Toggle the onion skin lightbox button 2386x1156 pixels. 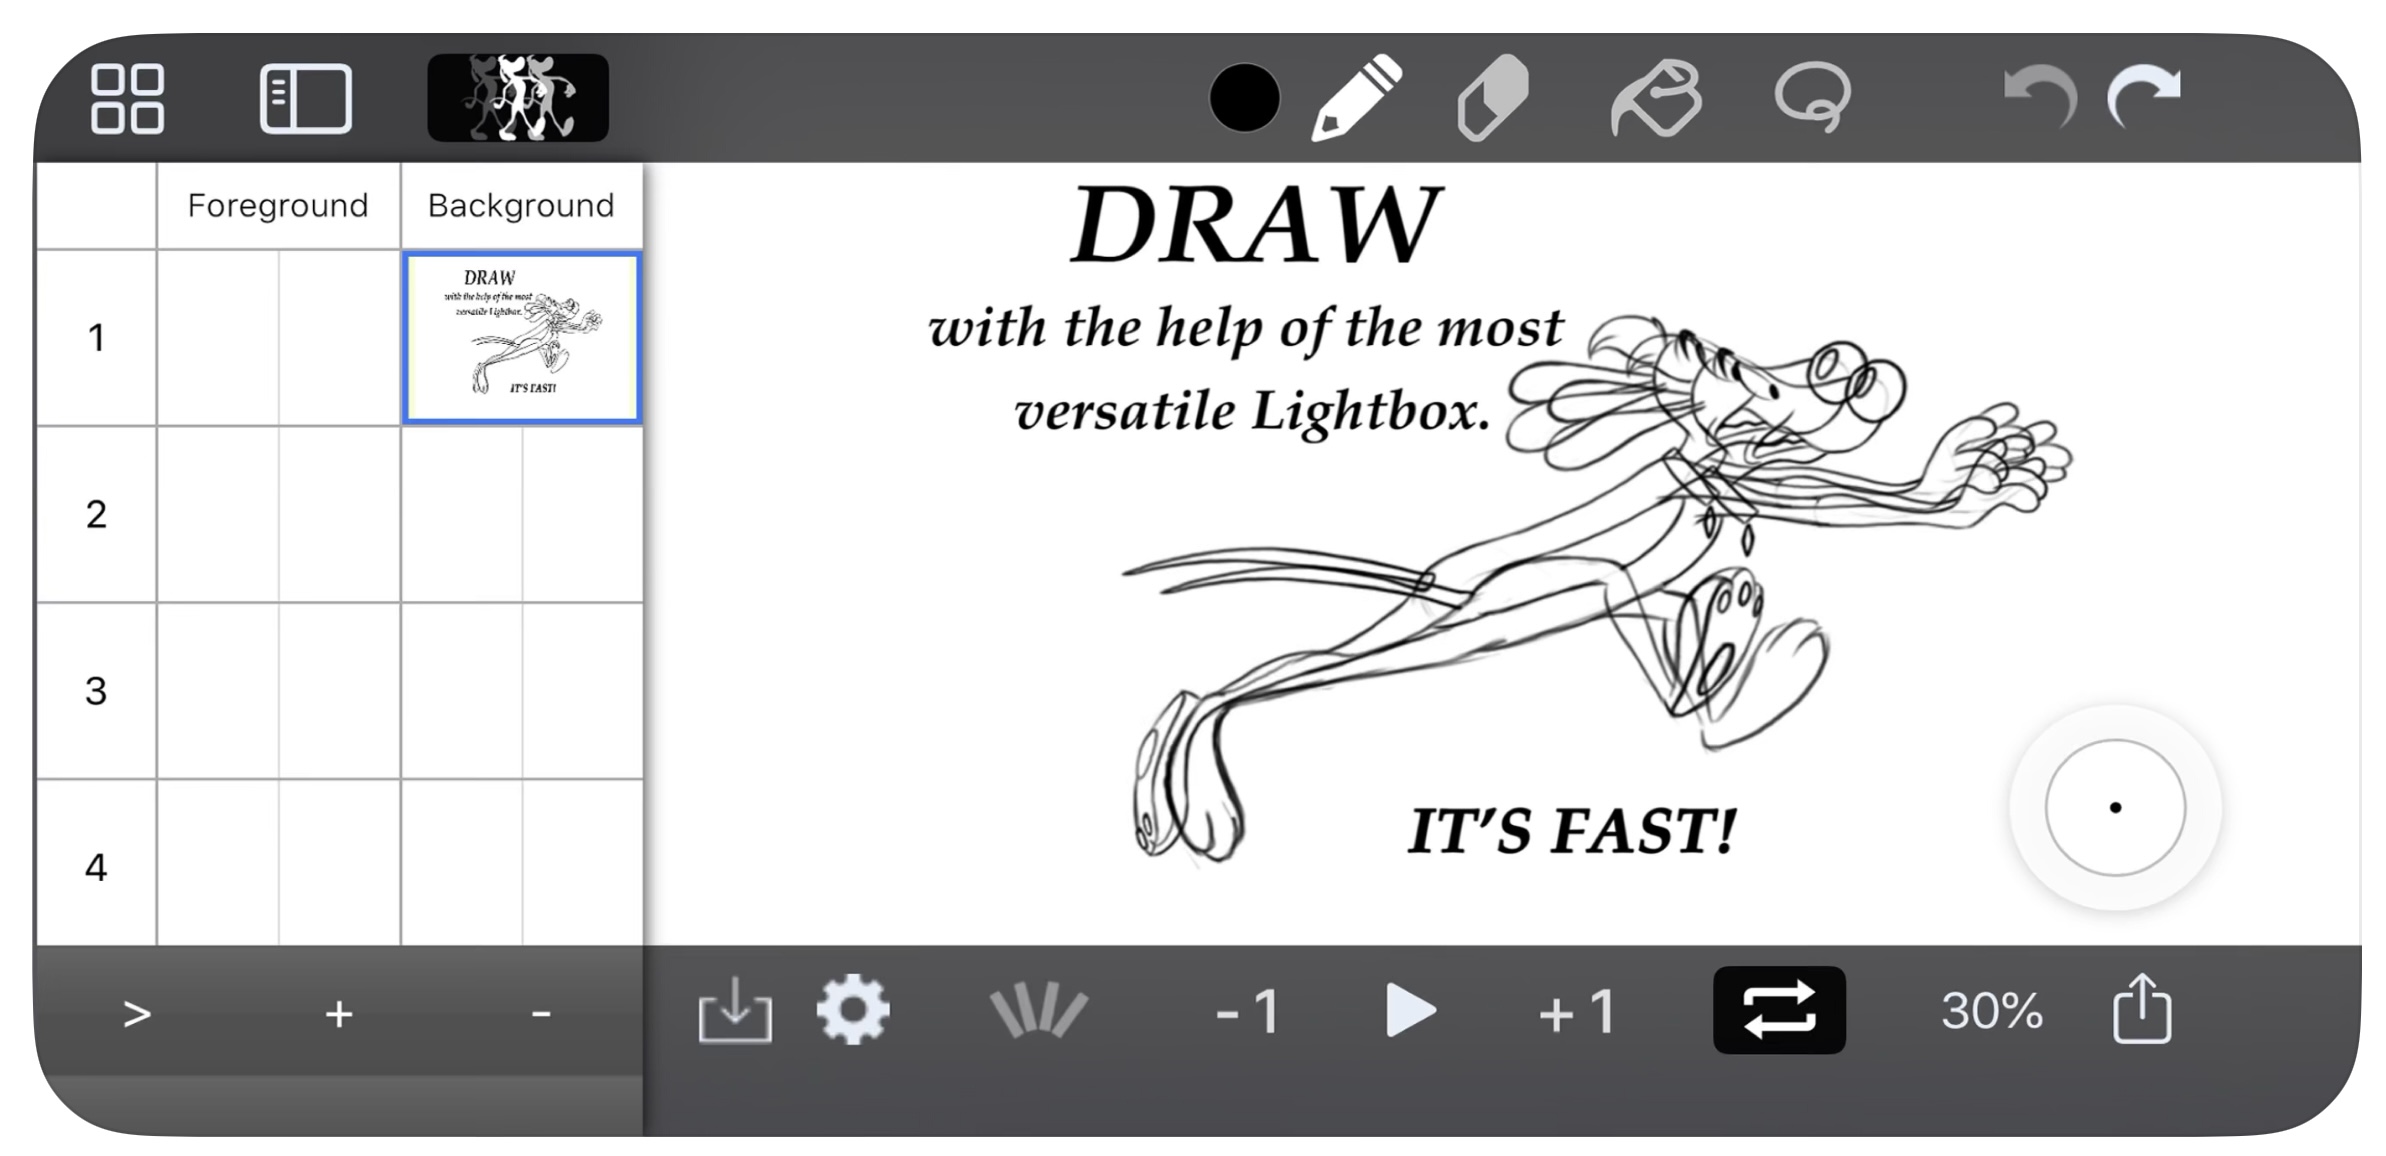(x=517, y=98)
